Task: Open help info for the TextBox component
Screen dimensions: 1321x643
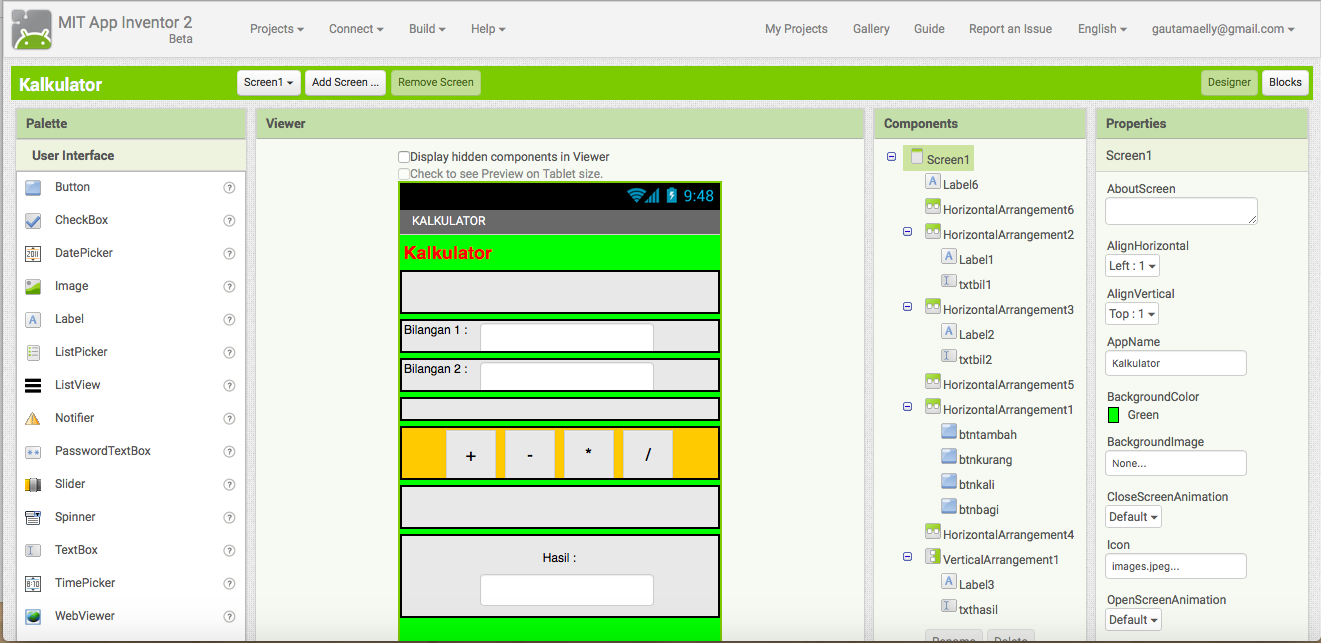Action: click(x=229, y=550)
